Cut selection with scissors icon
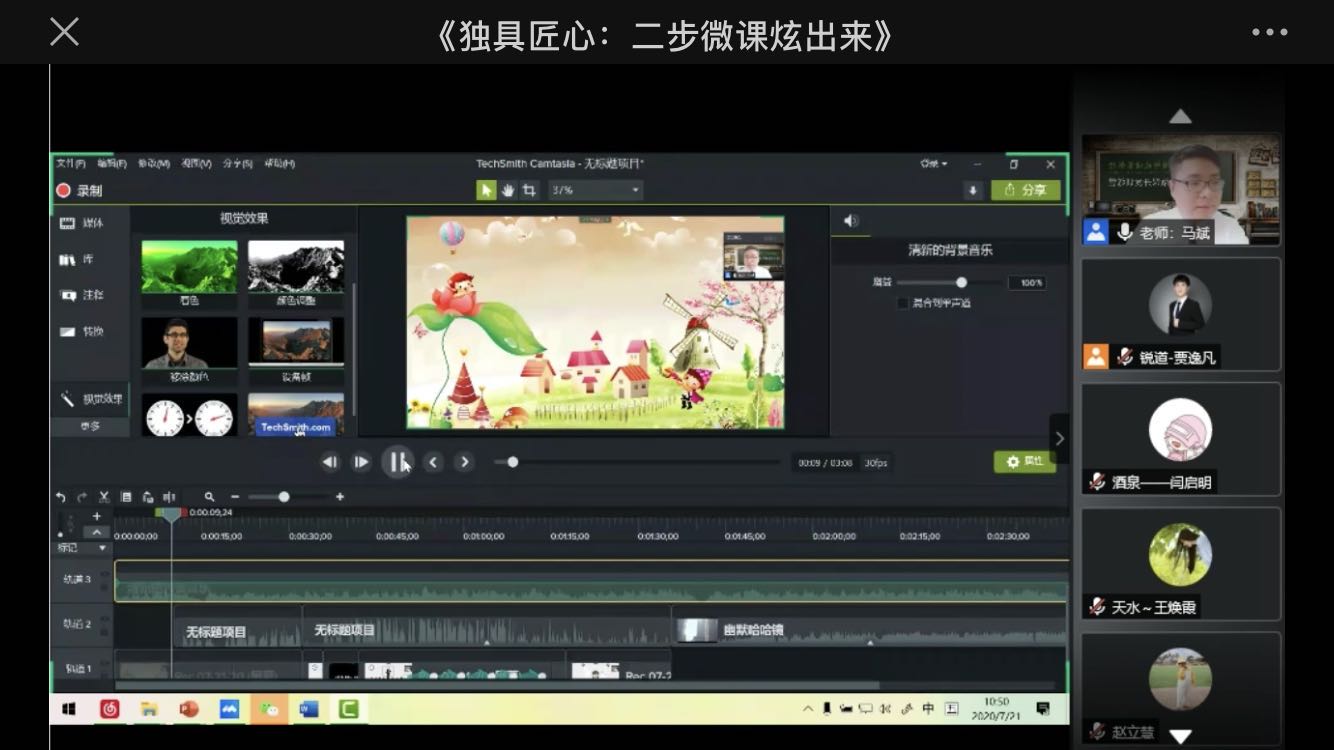1334x750 pixels. click(x=103, y=496)
